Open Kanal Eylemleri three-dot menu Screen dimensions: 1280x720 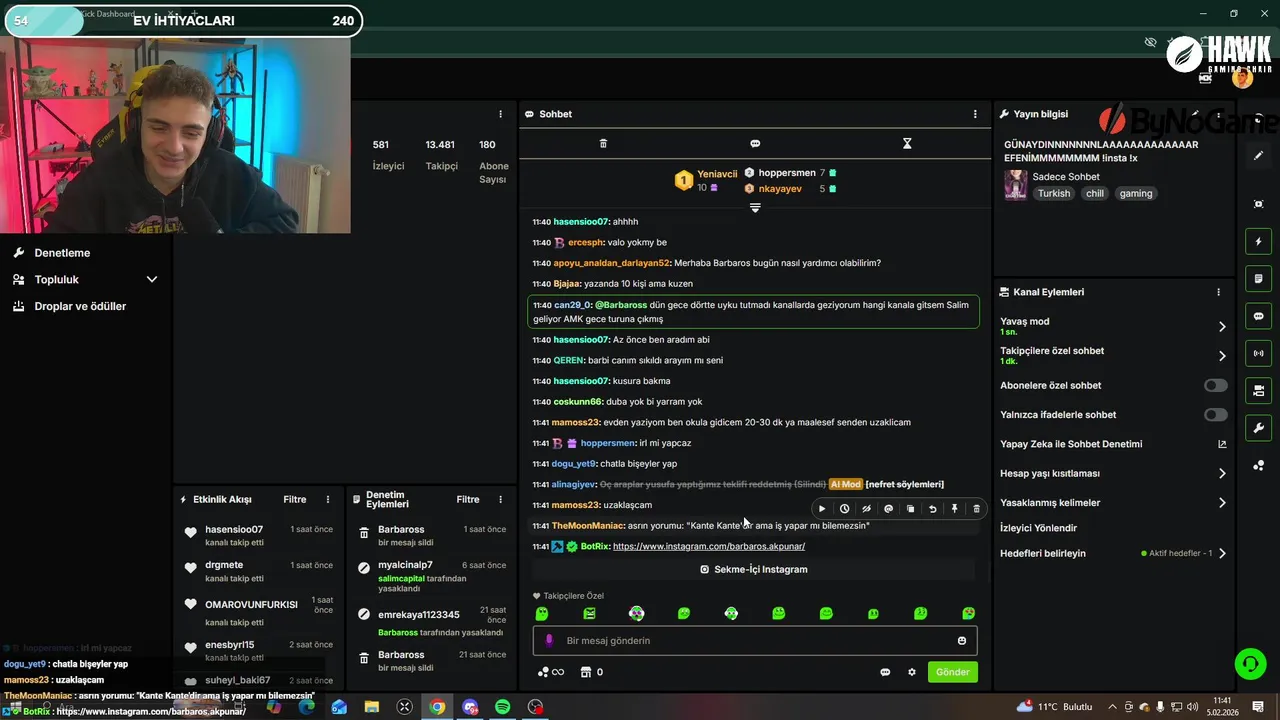(1218, 292)
